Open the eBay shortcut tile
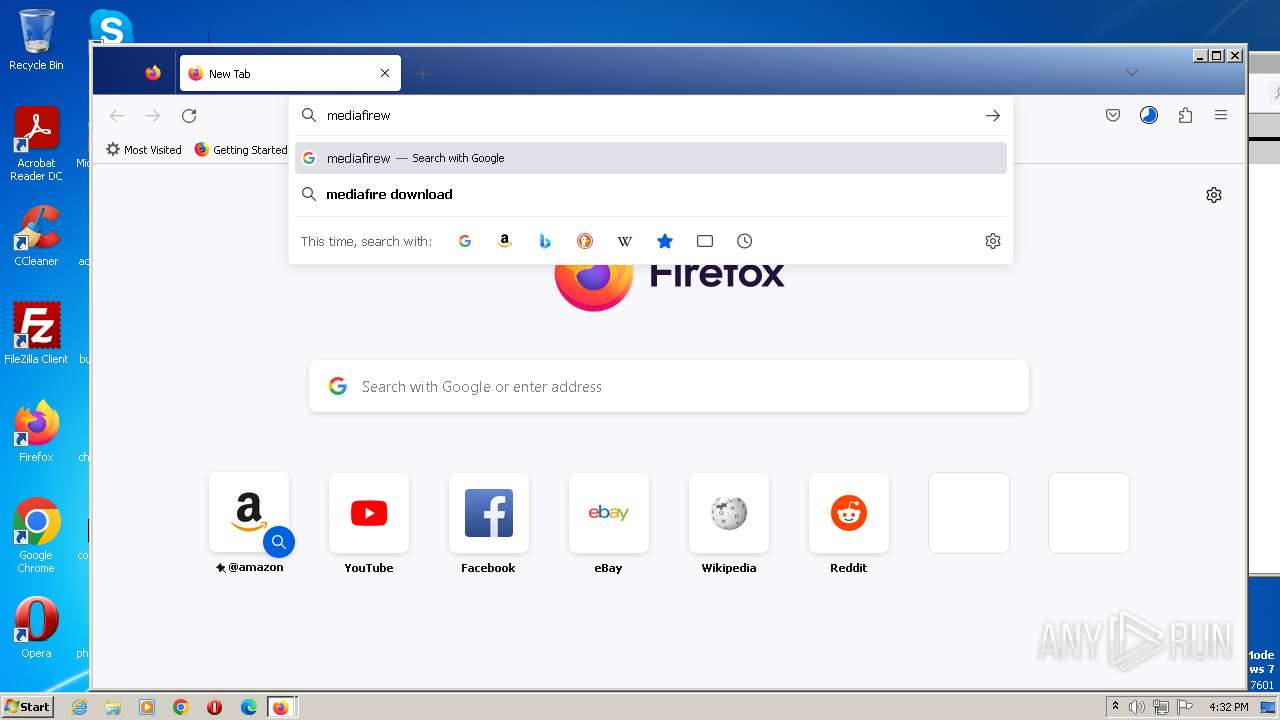This screenshot has height=720, width=1280. (x=609, y=513)
